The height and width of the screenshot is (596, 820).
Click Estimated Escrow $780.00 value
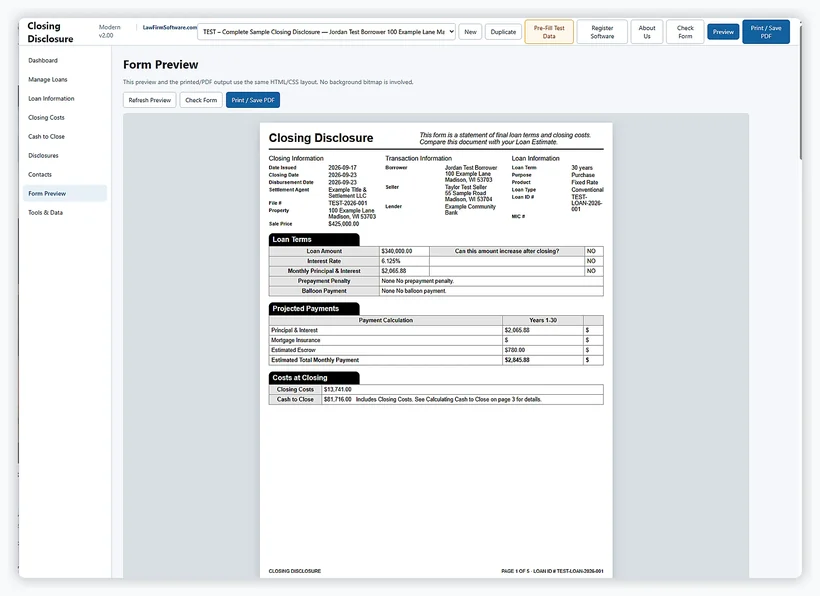coord(515,350)
